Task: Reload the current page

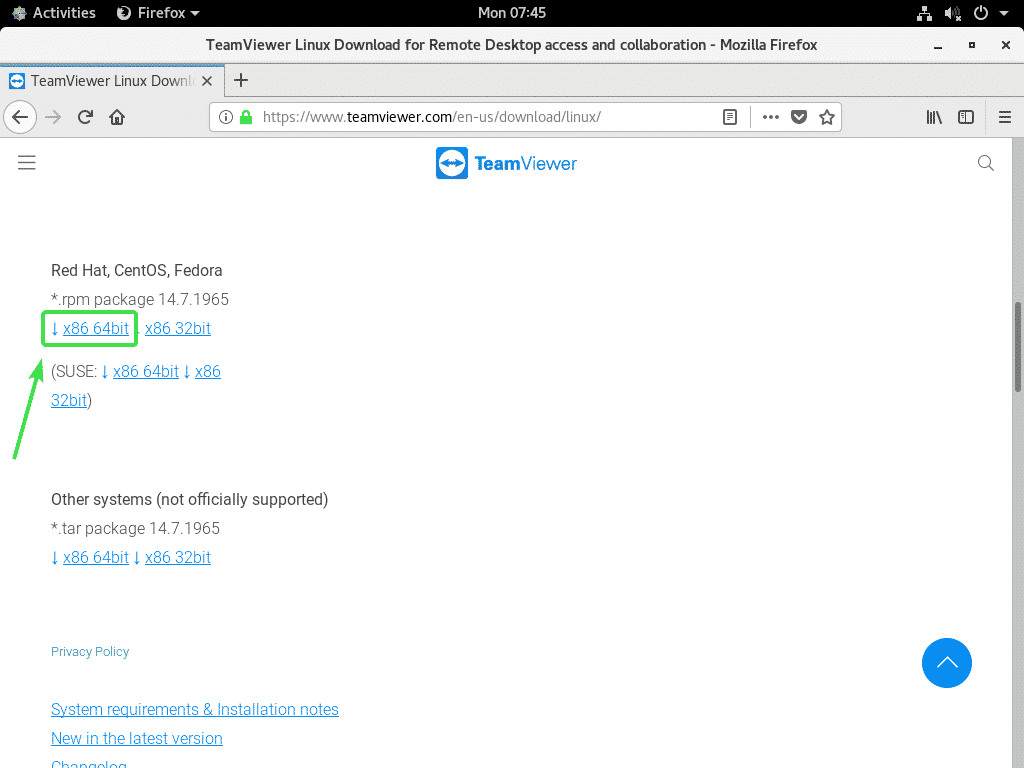Action: click(x=85, y=118)
